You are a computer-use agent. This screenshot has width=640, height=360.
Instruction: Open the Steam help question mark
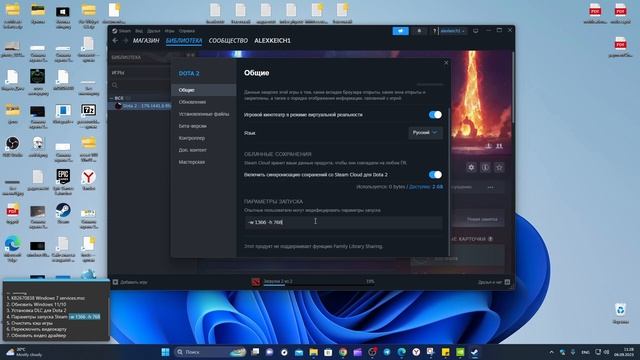(x=434, y=31)
